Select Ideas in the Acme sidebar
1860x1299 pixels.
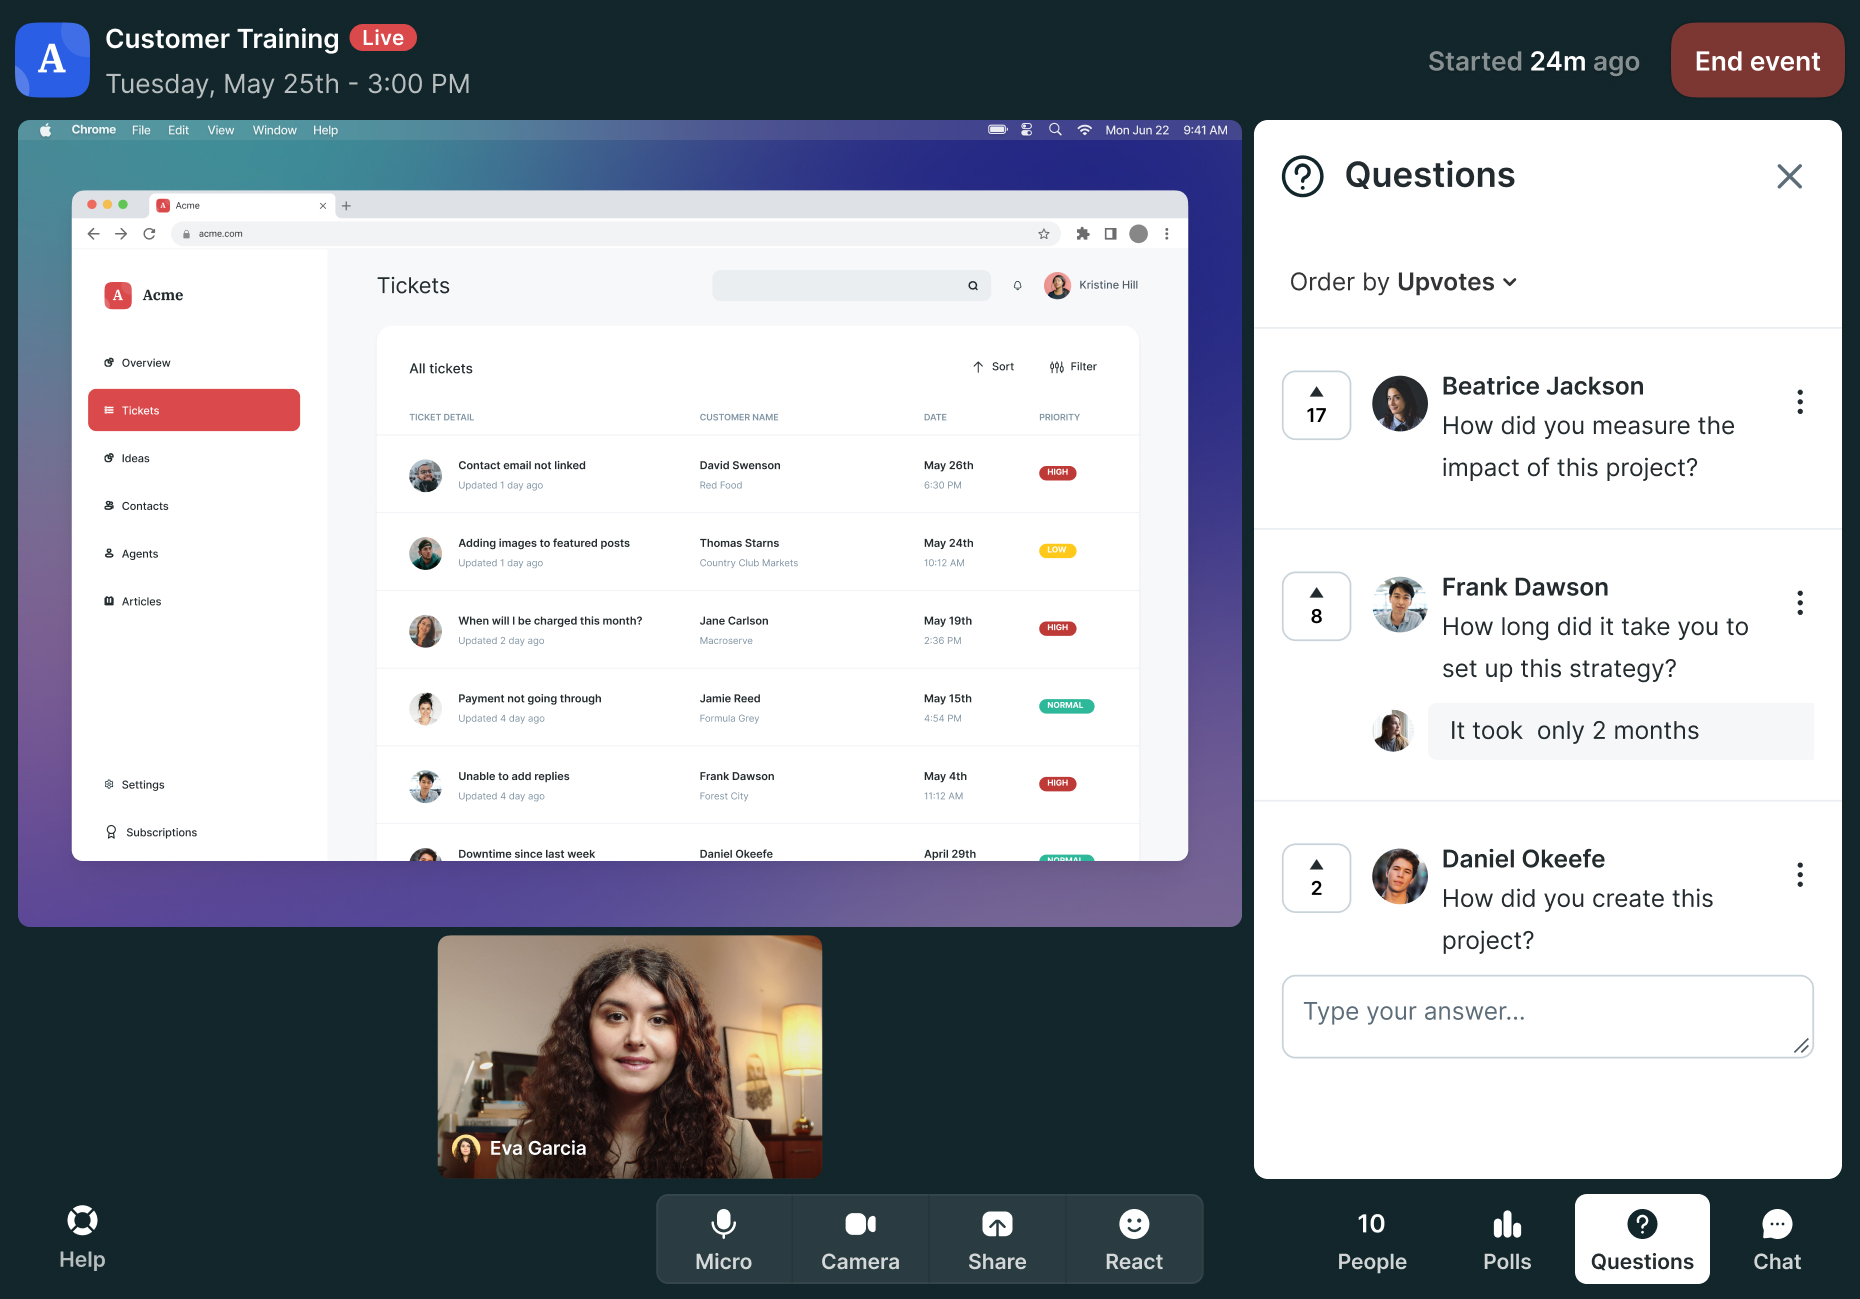pos(127,458)
